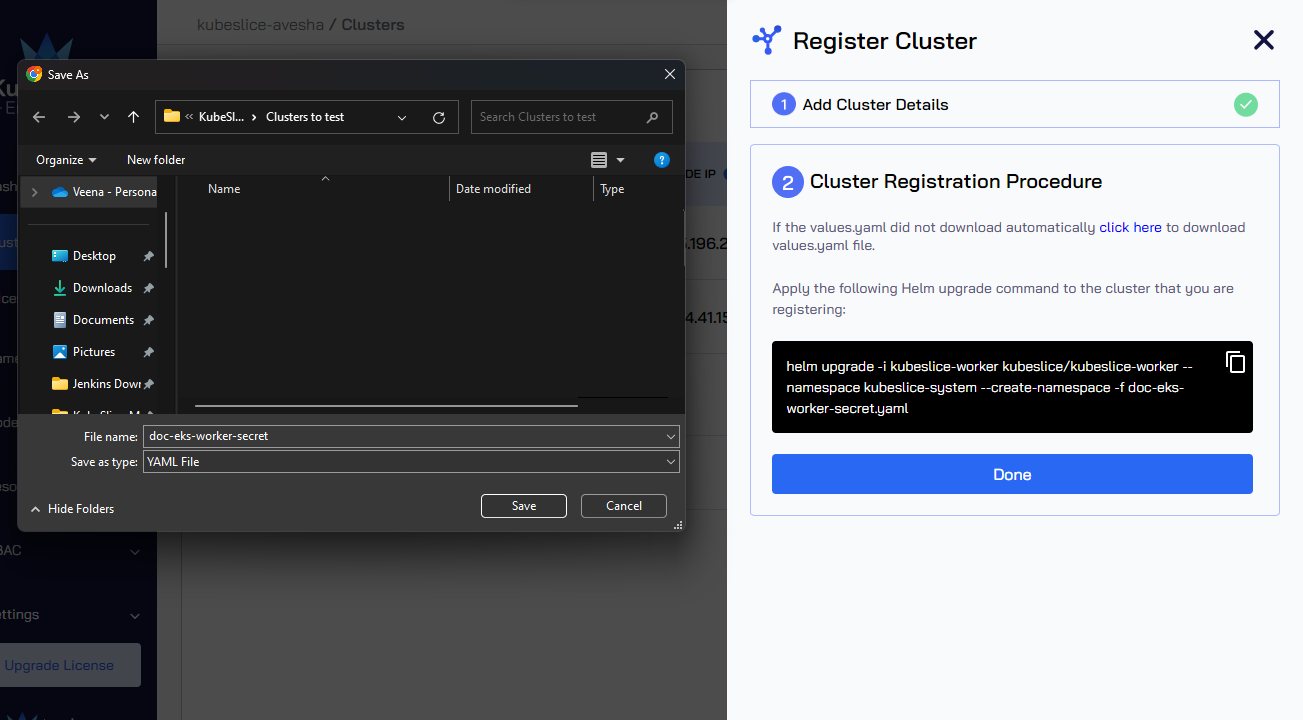The height and width of the screenshot is (720, 1303).
Task: Click the folder icon in the address bar
Action: click(171, 116)
